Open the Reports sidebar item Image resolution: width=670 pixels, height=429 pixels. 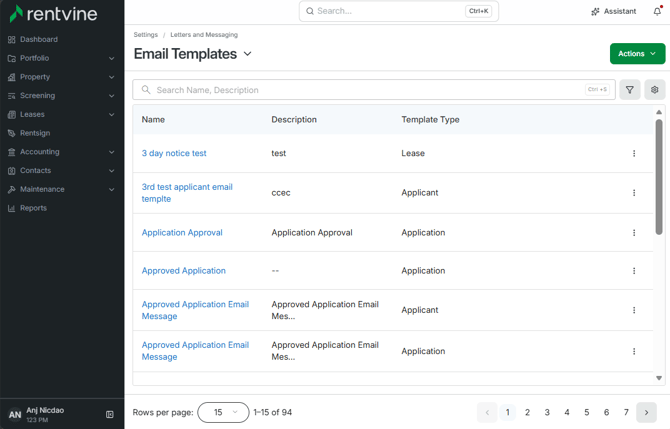click(x=33, y=208)
